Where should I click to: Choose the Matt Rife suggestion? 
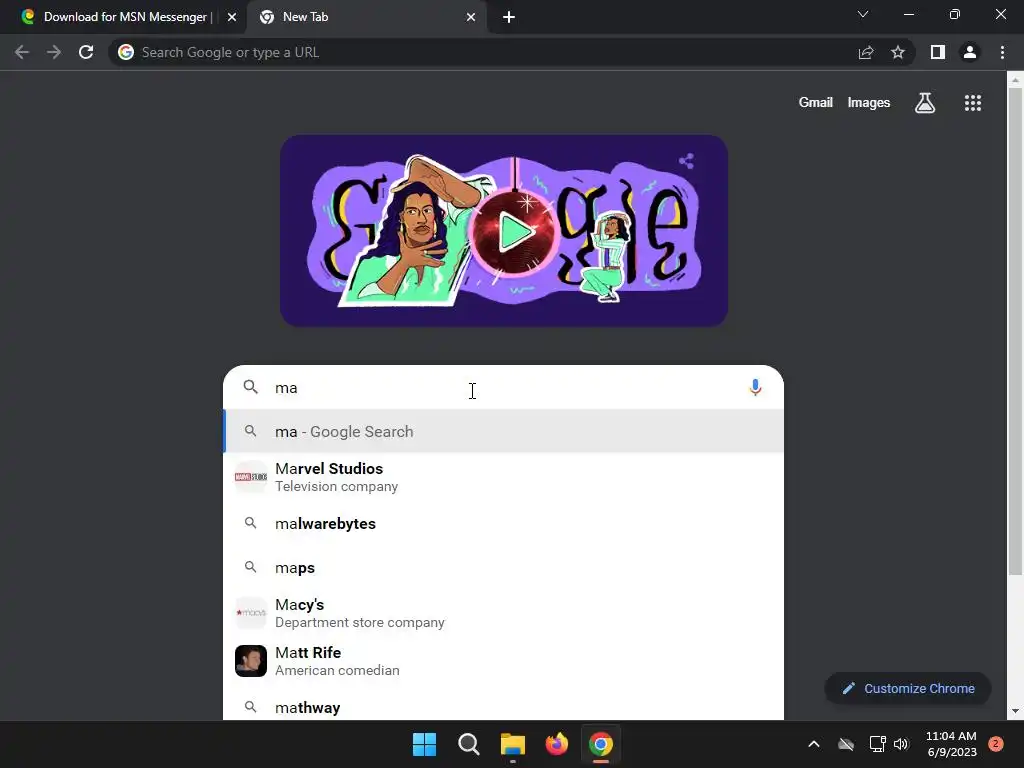[503, 661]
